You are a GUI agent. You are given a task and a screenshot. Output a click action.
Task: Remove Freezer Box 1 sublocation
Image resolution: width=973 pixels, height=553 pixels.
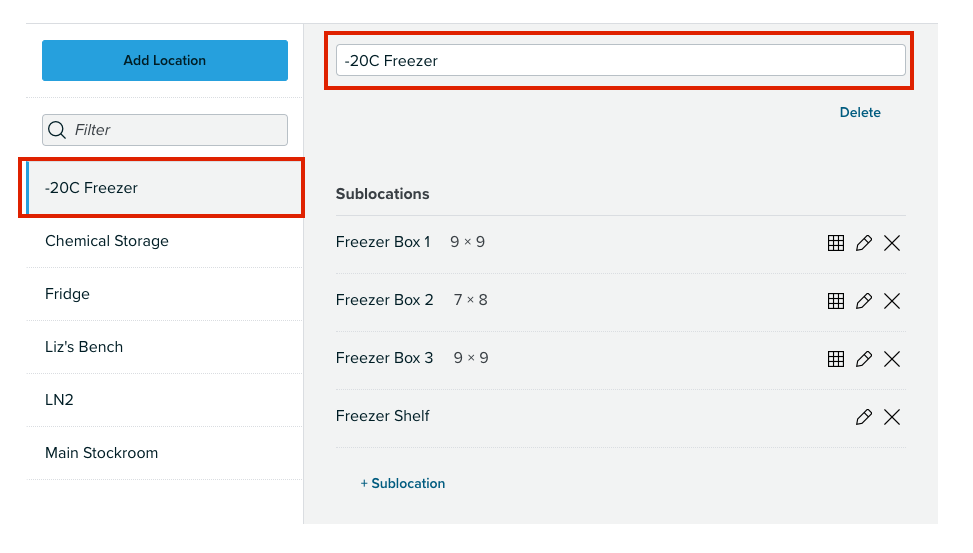coord(892,243)
